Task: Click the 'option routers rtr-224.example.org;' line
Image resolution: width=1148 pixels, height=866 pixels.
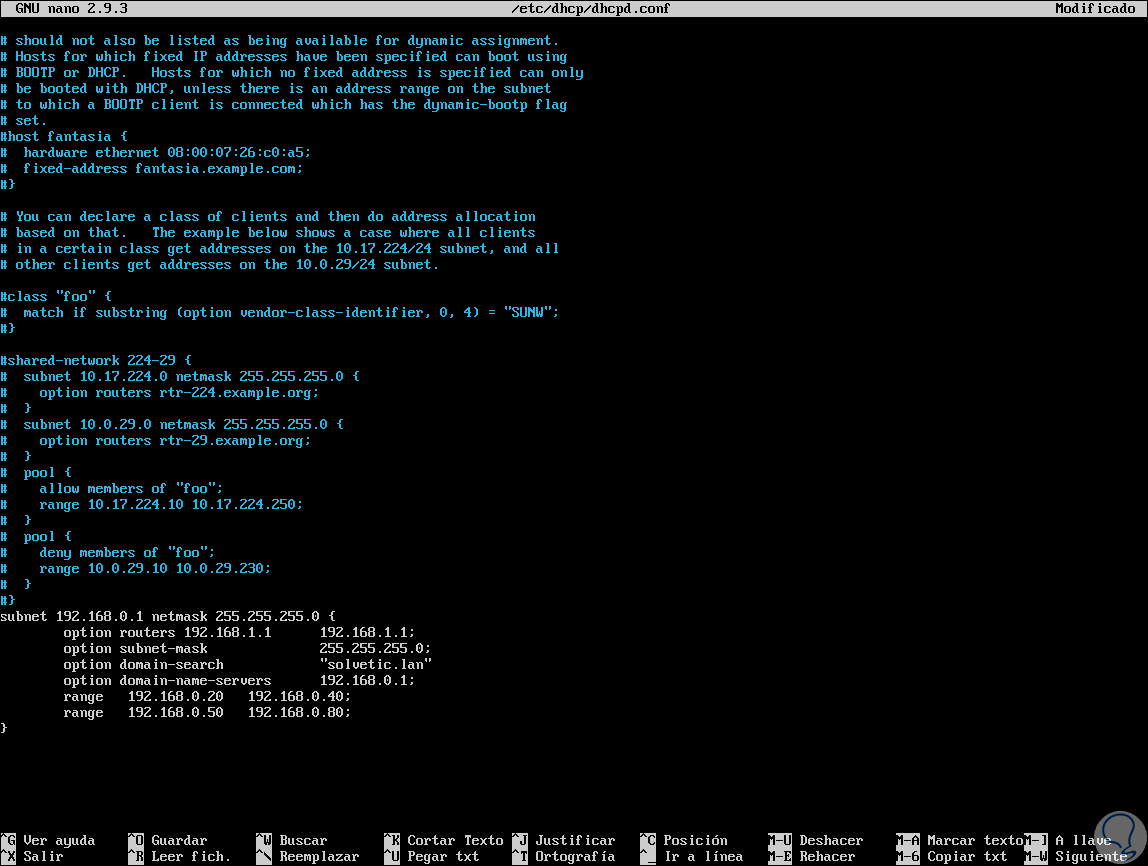Action: 160,393
